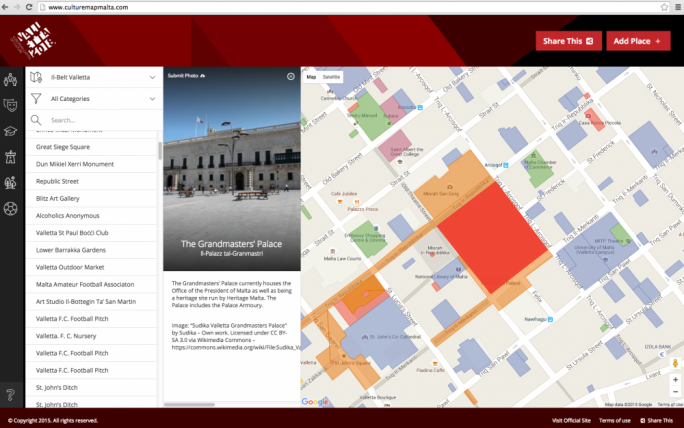Viewport: 684px width, 428px height.
Task: Zoom in the map with plus button
Action: click(x=676, y=381)
